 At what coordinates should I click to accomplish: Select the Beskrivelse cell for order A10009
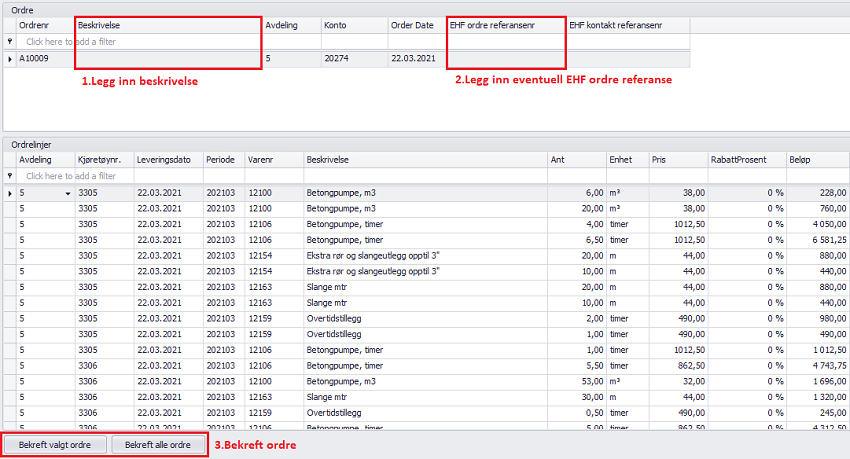click(168, 59)
